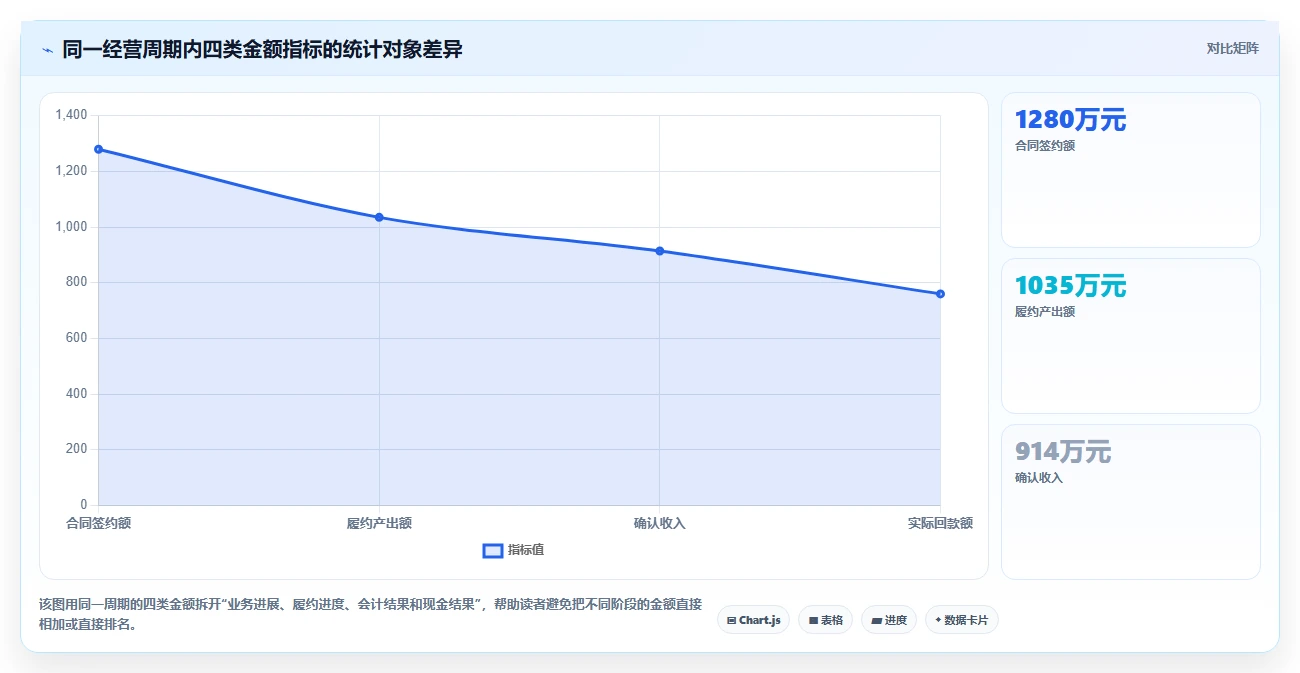Viewport: 1300px width, 673px height.
Task: Click the x-axis label 履约产出额
Action: click(x=379, y=523)
